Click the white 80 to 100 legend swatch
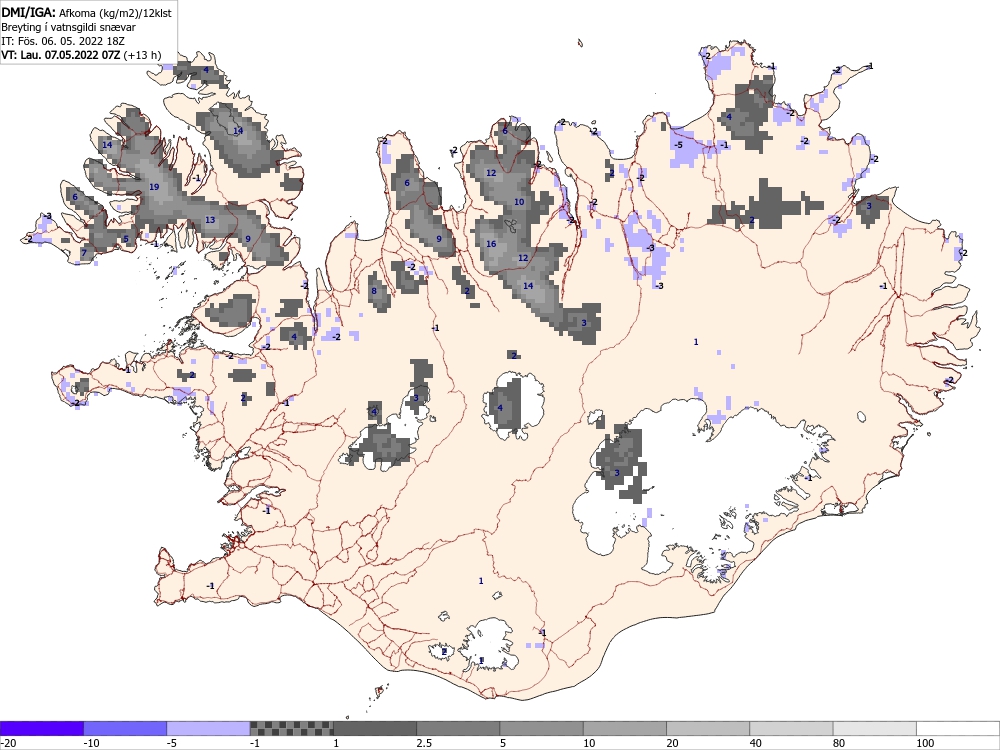1000x750 pixels. (x=874, y=728)
